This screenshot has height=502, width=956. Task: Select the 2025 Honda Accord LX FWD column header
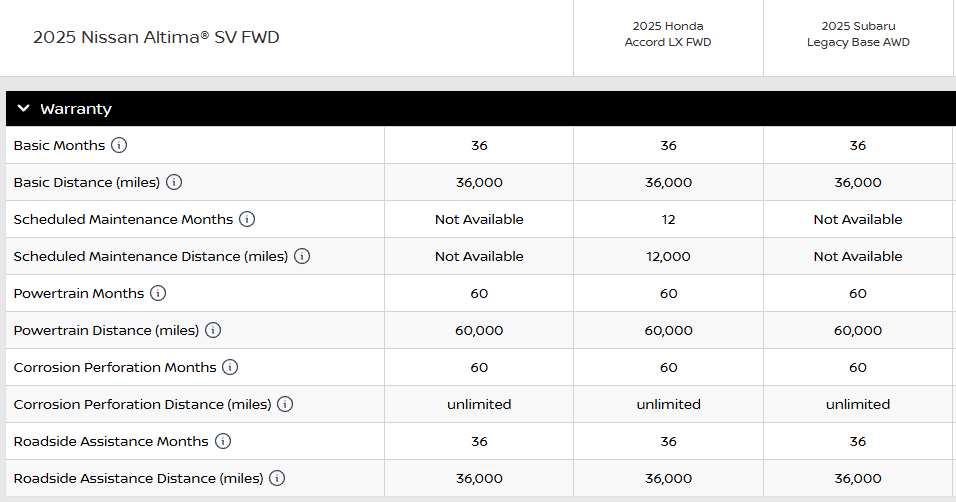(668, 34)
